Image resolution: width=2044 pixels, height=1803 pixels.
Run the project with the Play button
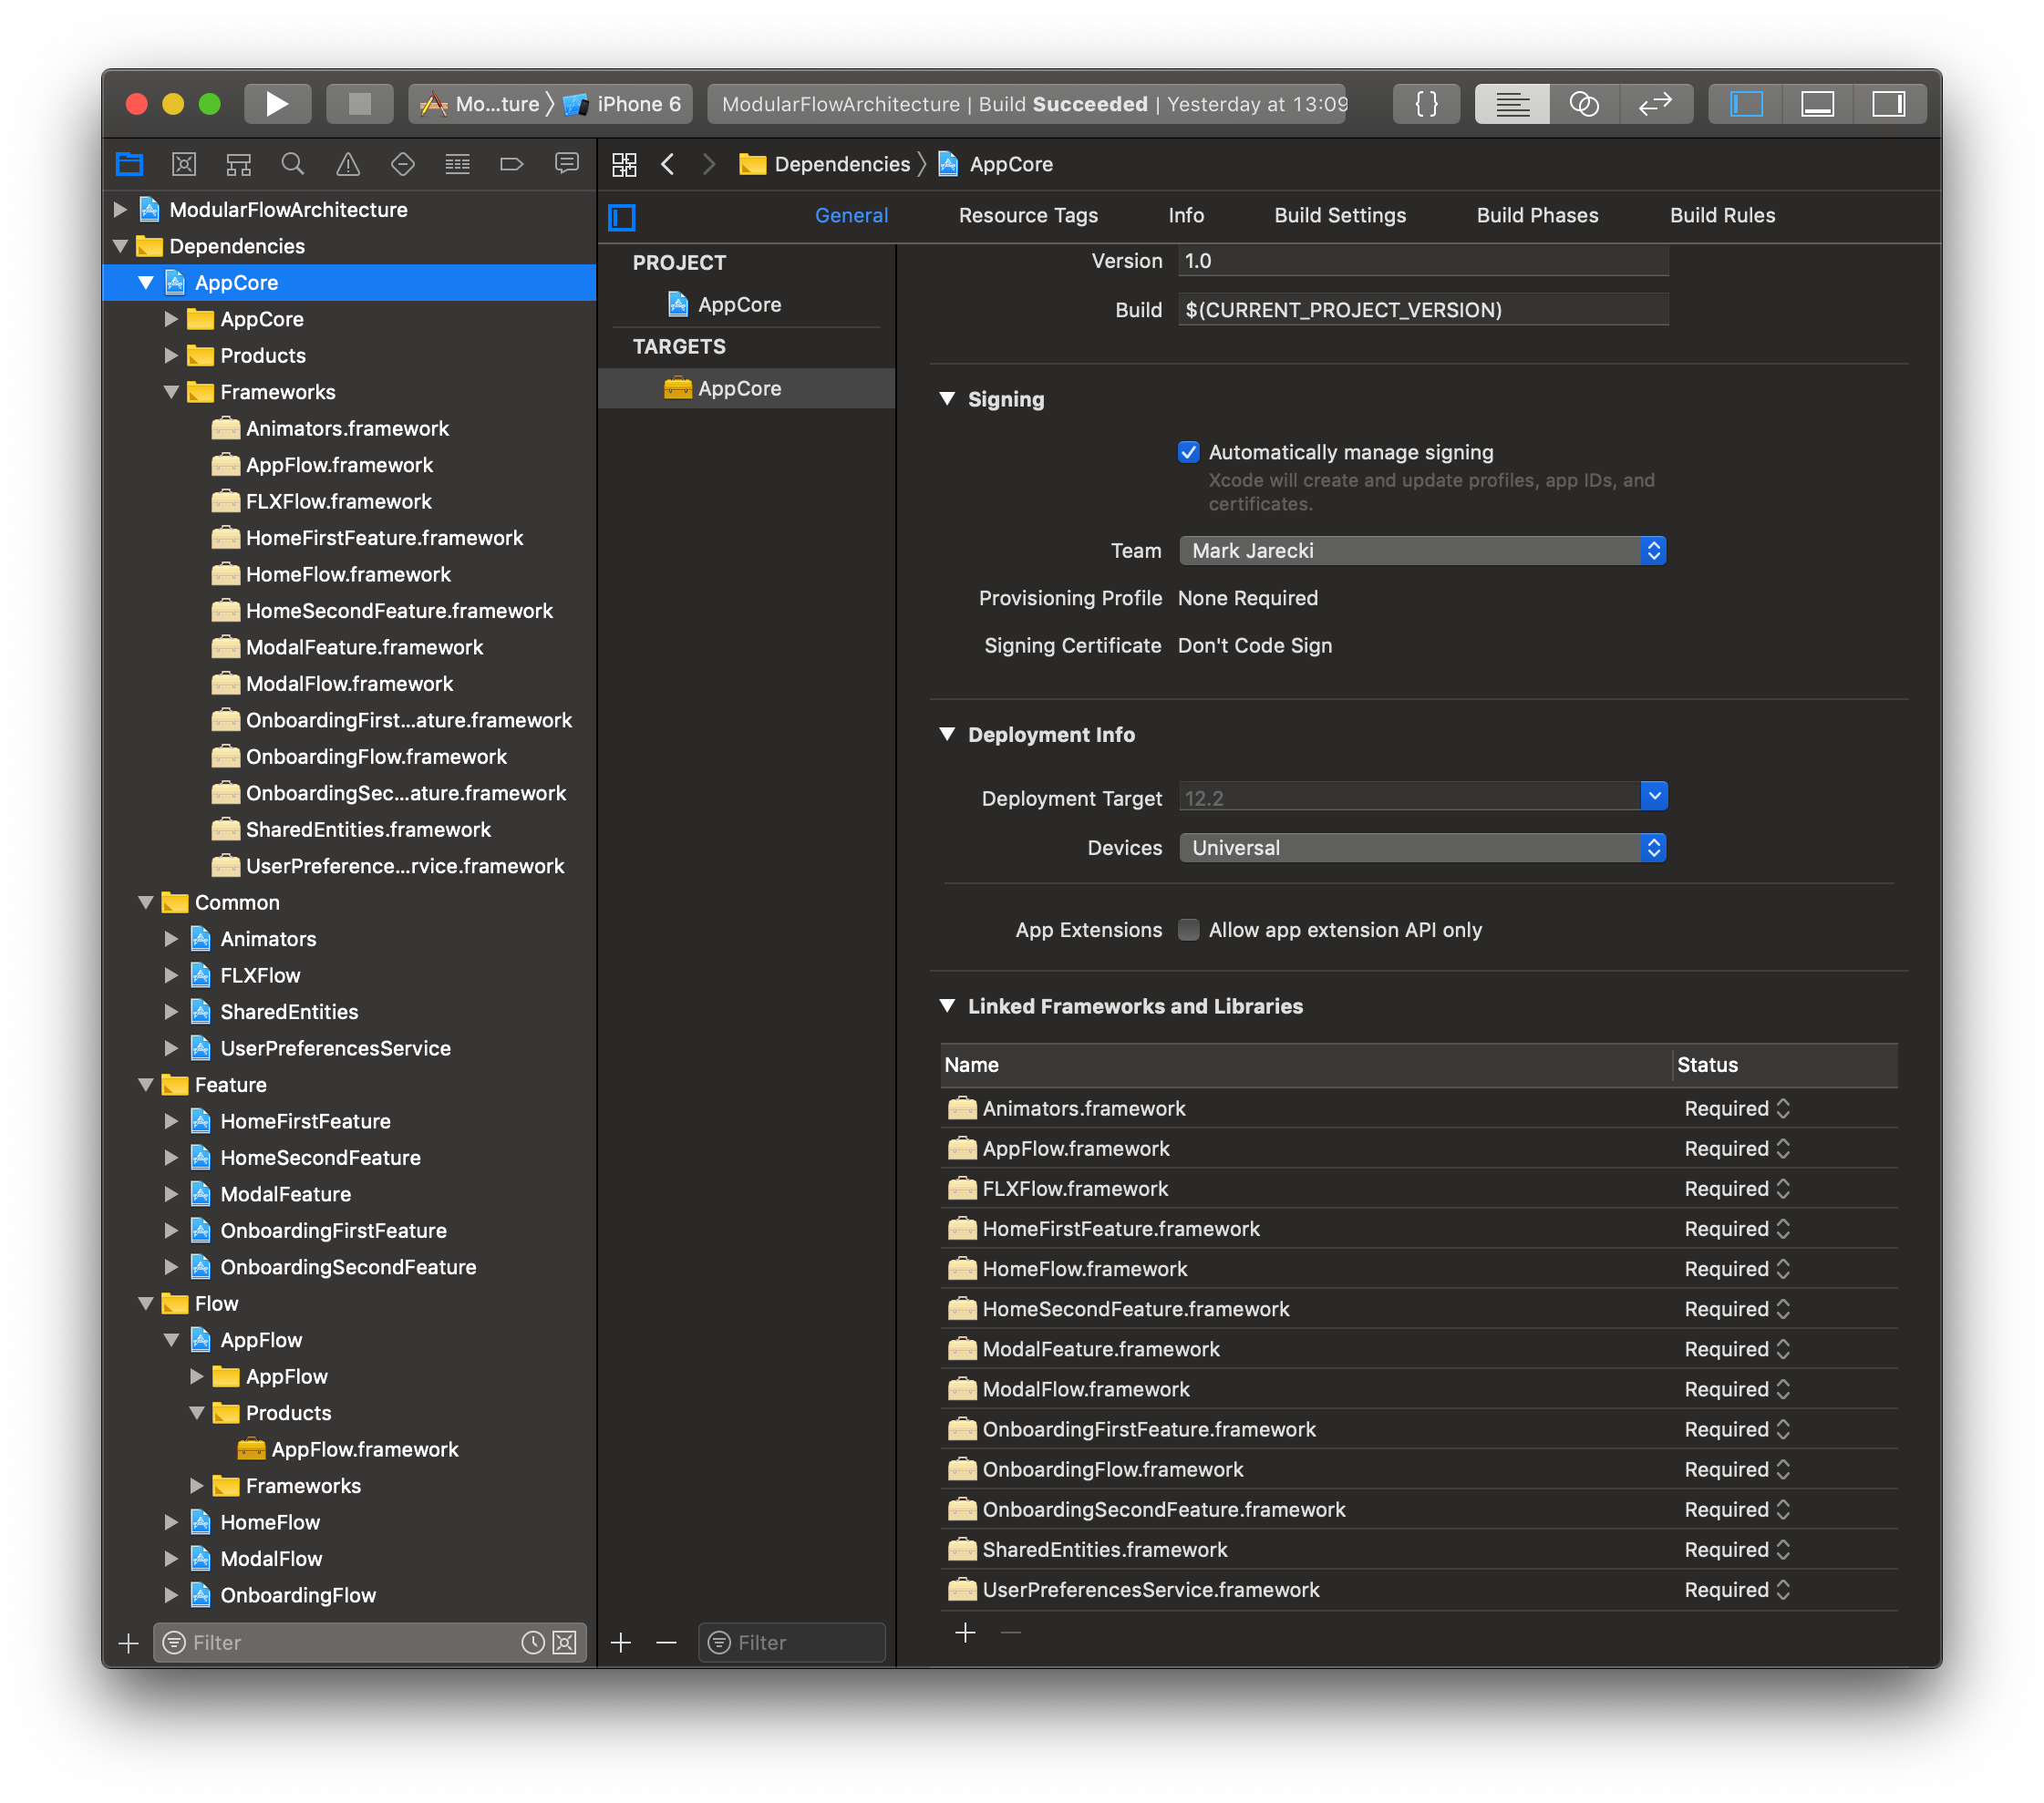click(x=277, y=103)
